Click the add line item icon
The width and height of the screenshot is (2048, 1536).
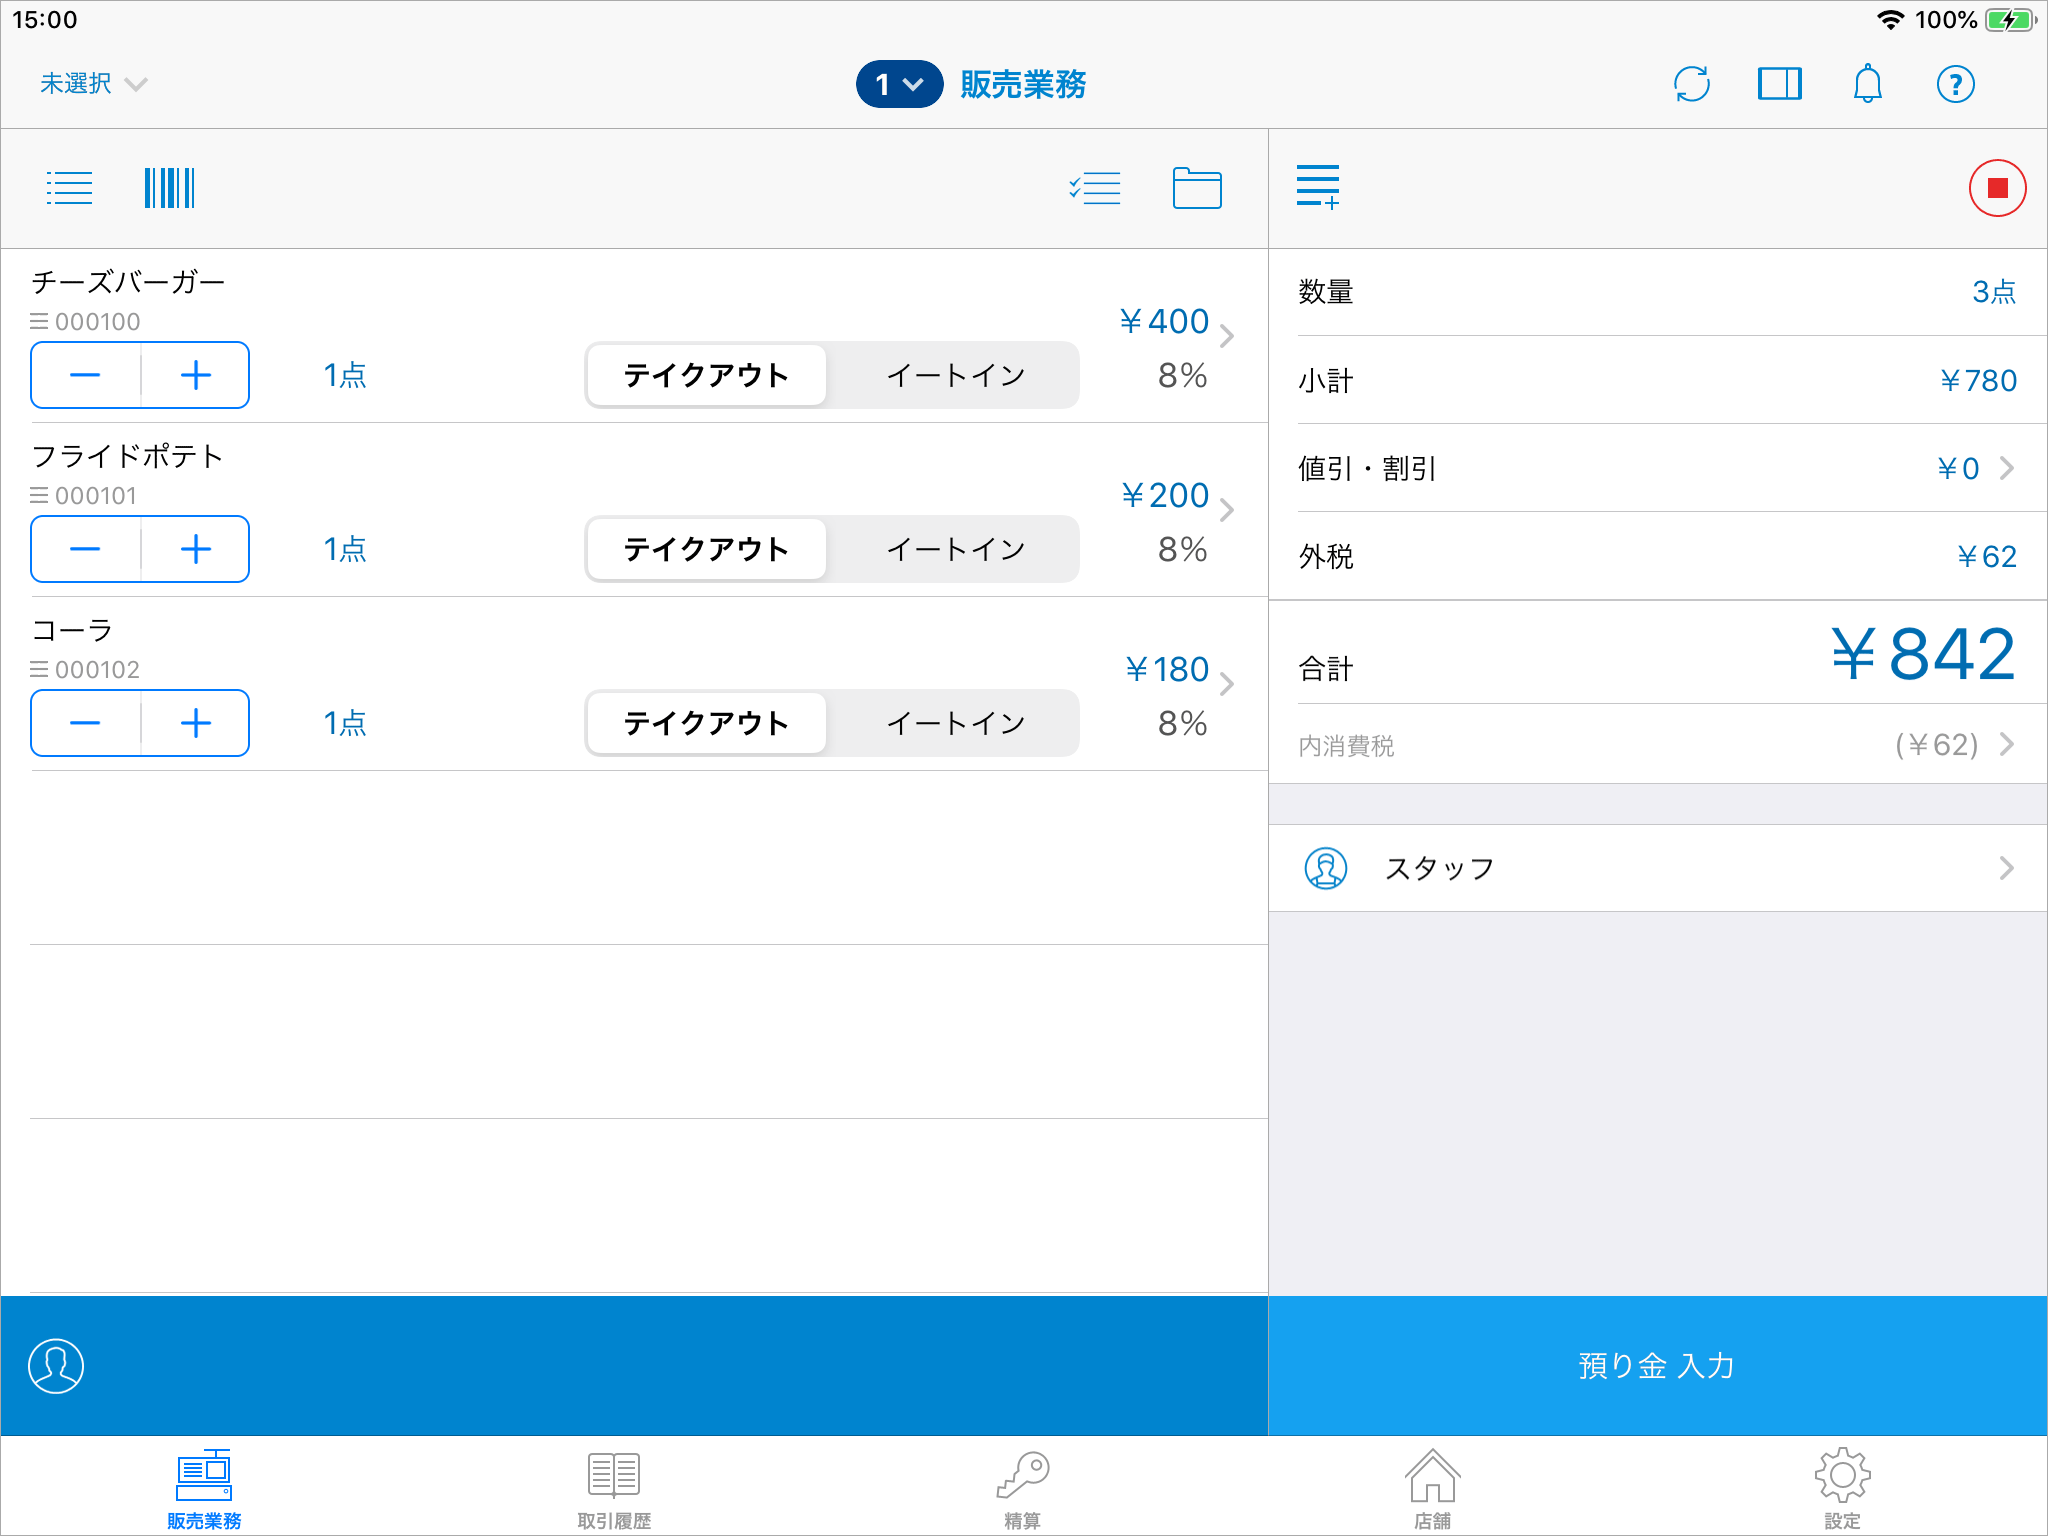(x=1317, y=188)
